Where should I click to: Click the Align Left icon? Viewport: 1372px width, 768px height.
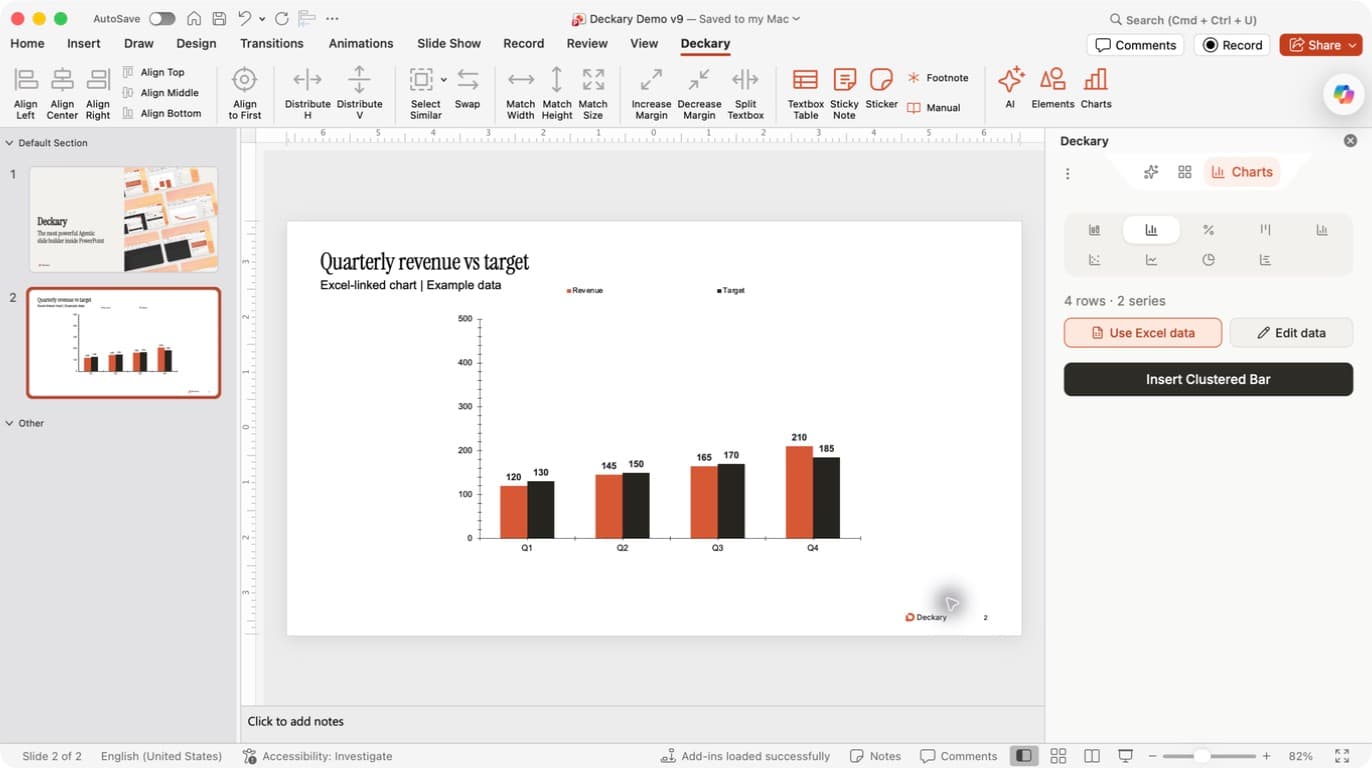click(x=26, y=80)
